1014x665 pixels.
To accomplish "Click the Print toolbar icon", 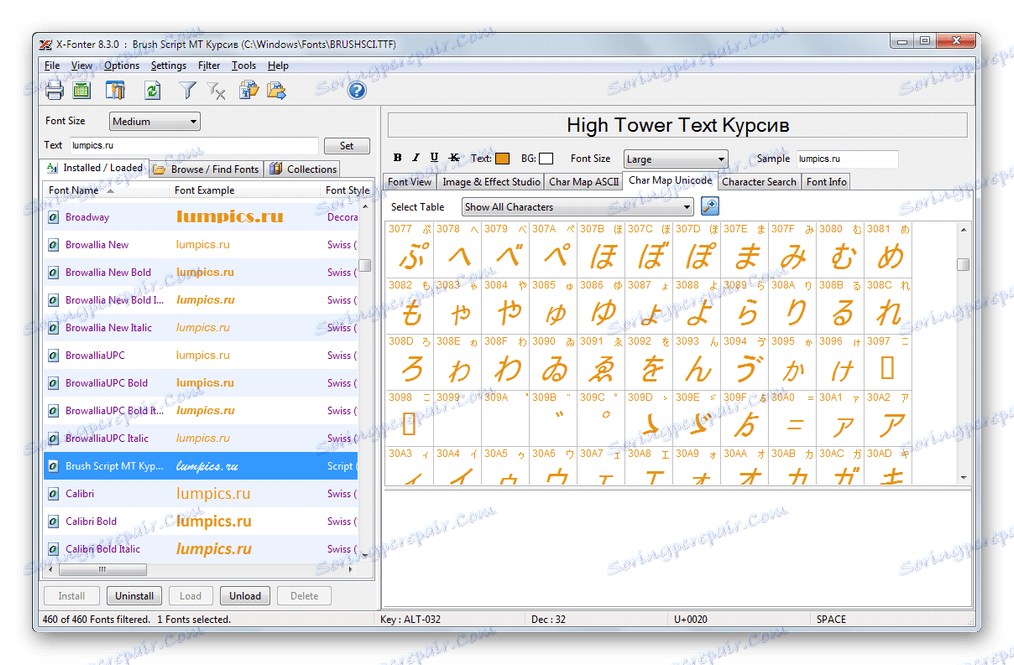I will (x=54, y=91).
